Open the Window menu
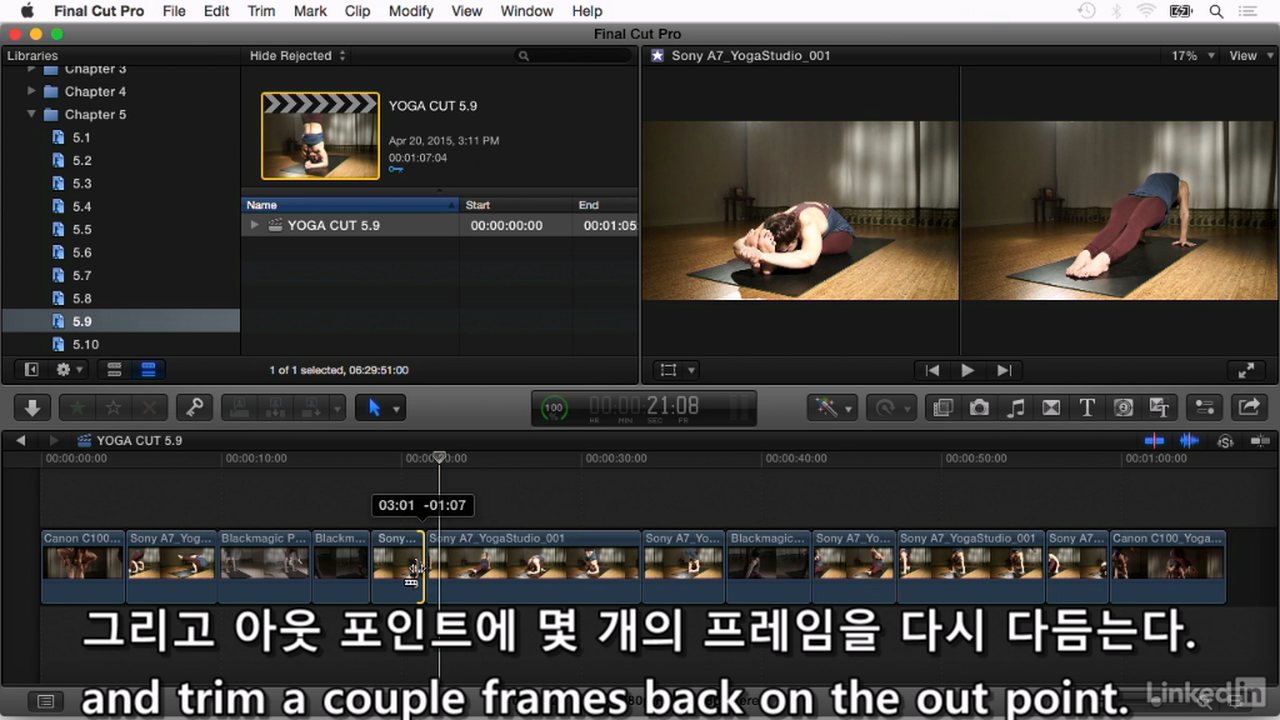The image size is (1280, 720). (x=526, y=11)
